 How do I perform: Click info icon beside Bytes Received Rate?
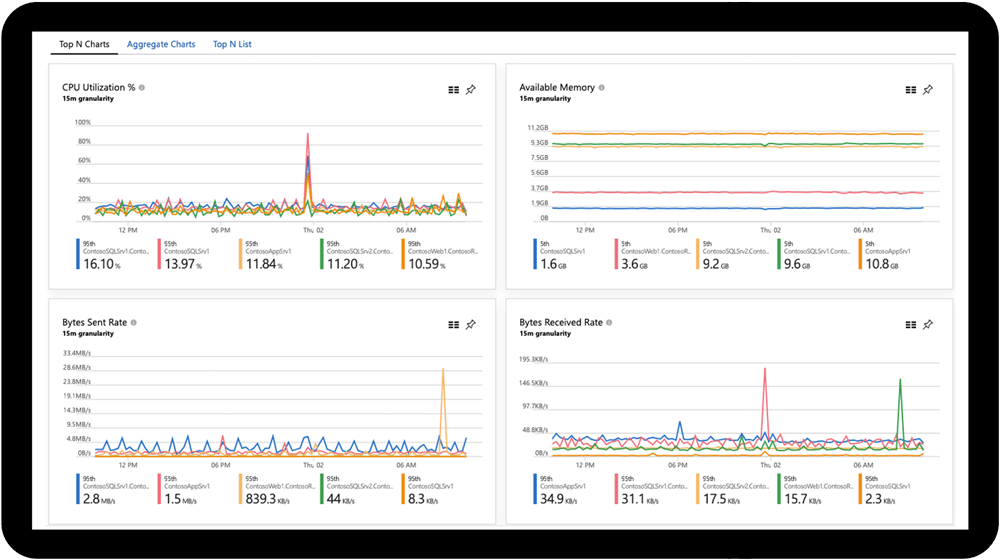pyautogui.click(x=609, y=322)
